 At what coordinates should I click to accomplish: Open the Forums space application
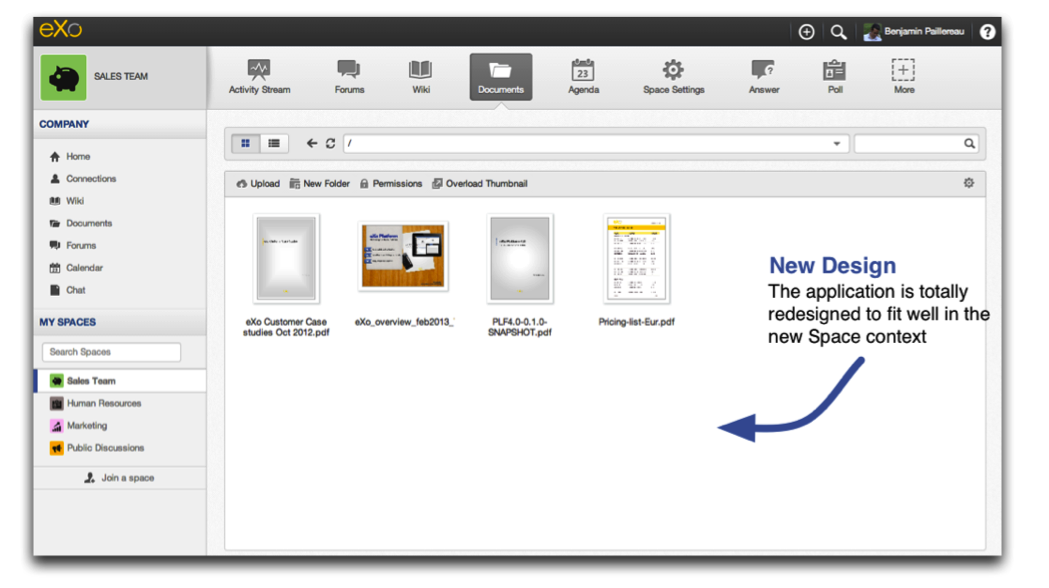point(349,77)
